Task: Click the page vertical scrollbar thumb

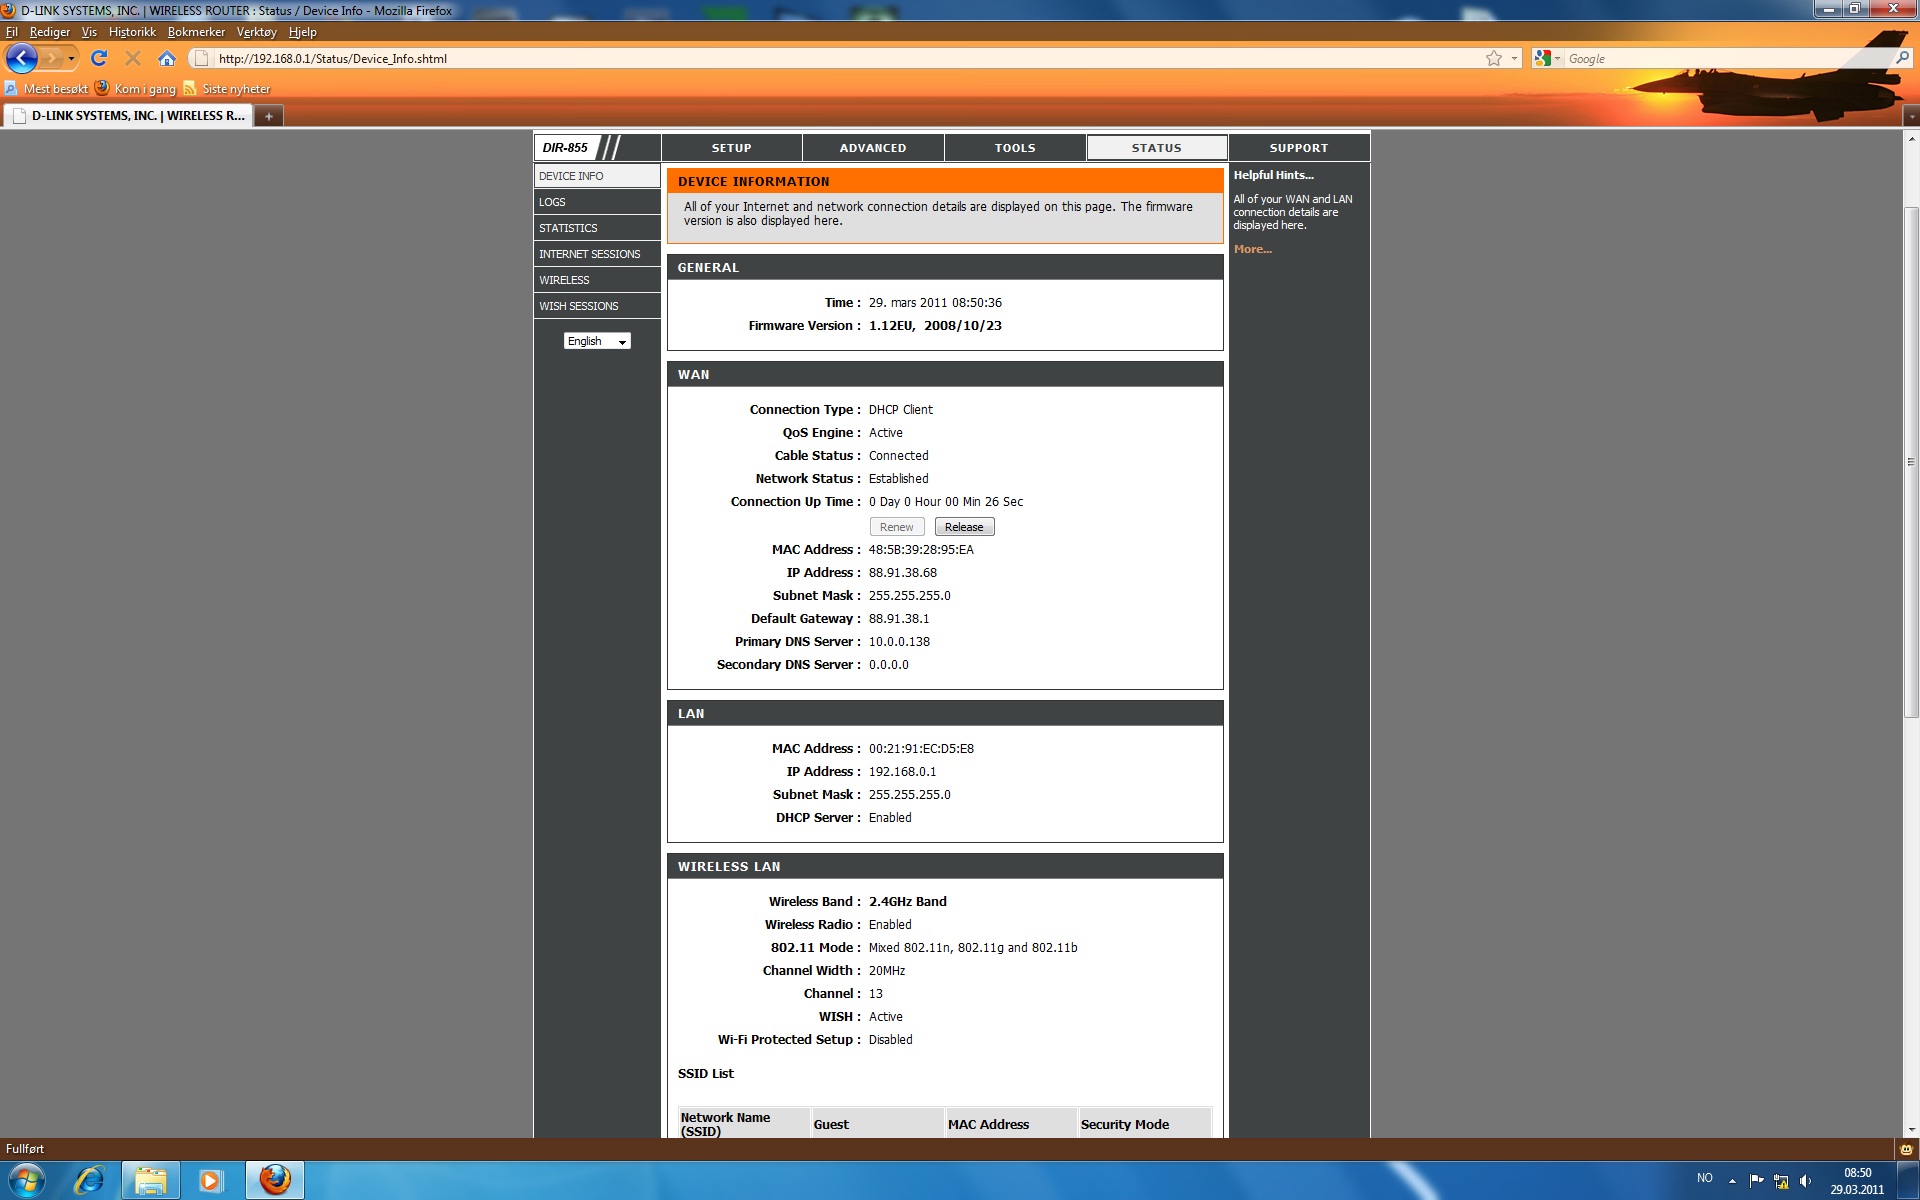Action: [1911, 460]
